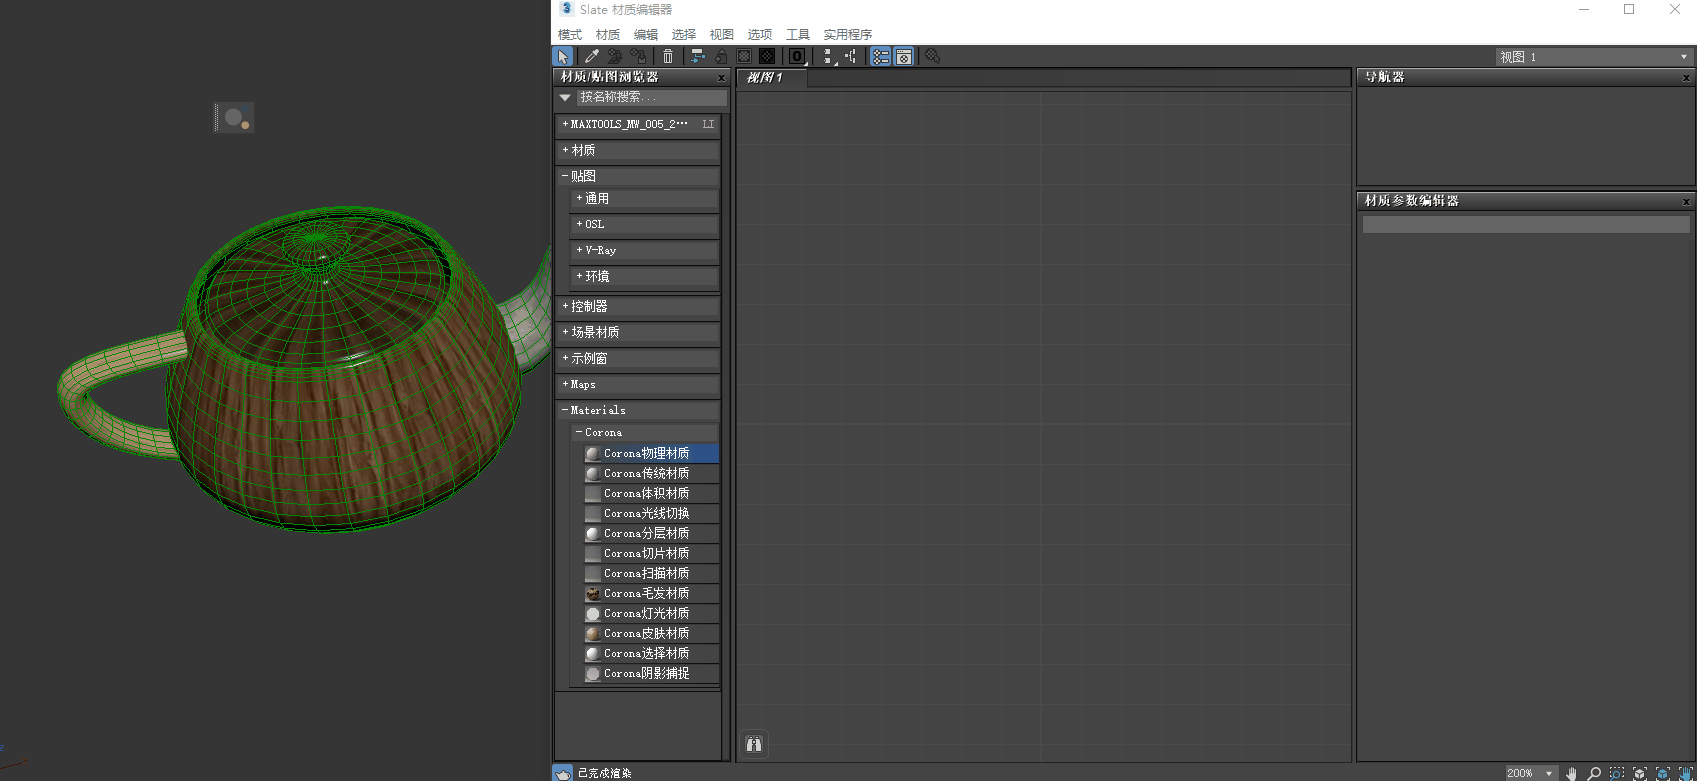Click the 按名称搜索 search field

click(650, 97)
